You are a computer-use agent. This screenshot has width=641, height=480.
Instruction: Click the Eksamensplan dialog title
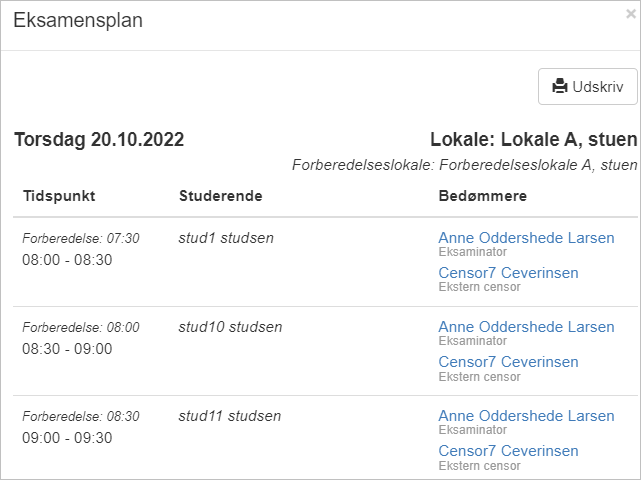78,20
